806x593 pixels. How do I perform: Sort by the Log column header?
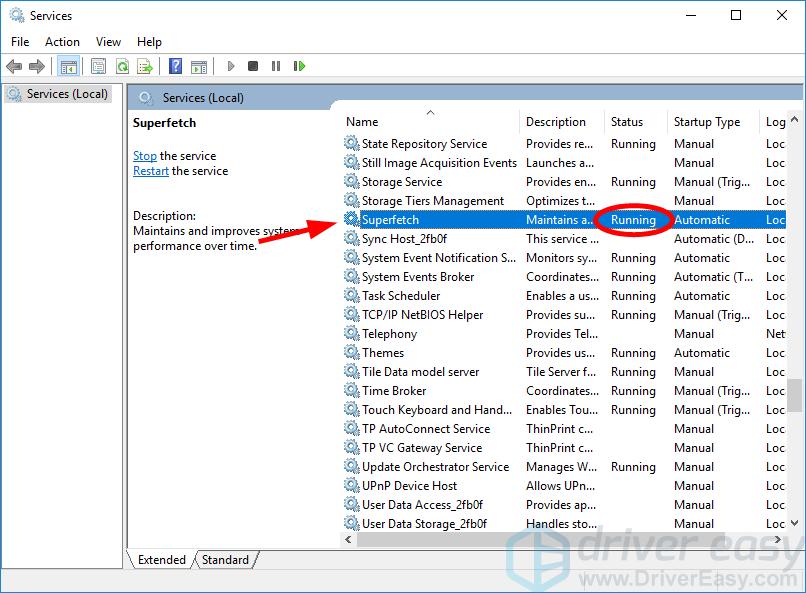click(775, 122)
